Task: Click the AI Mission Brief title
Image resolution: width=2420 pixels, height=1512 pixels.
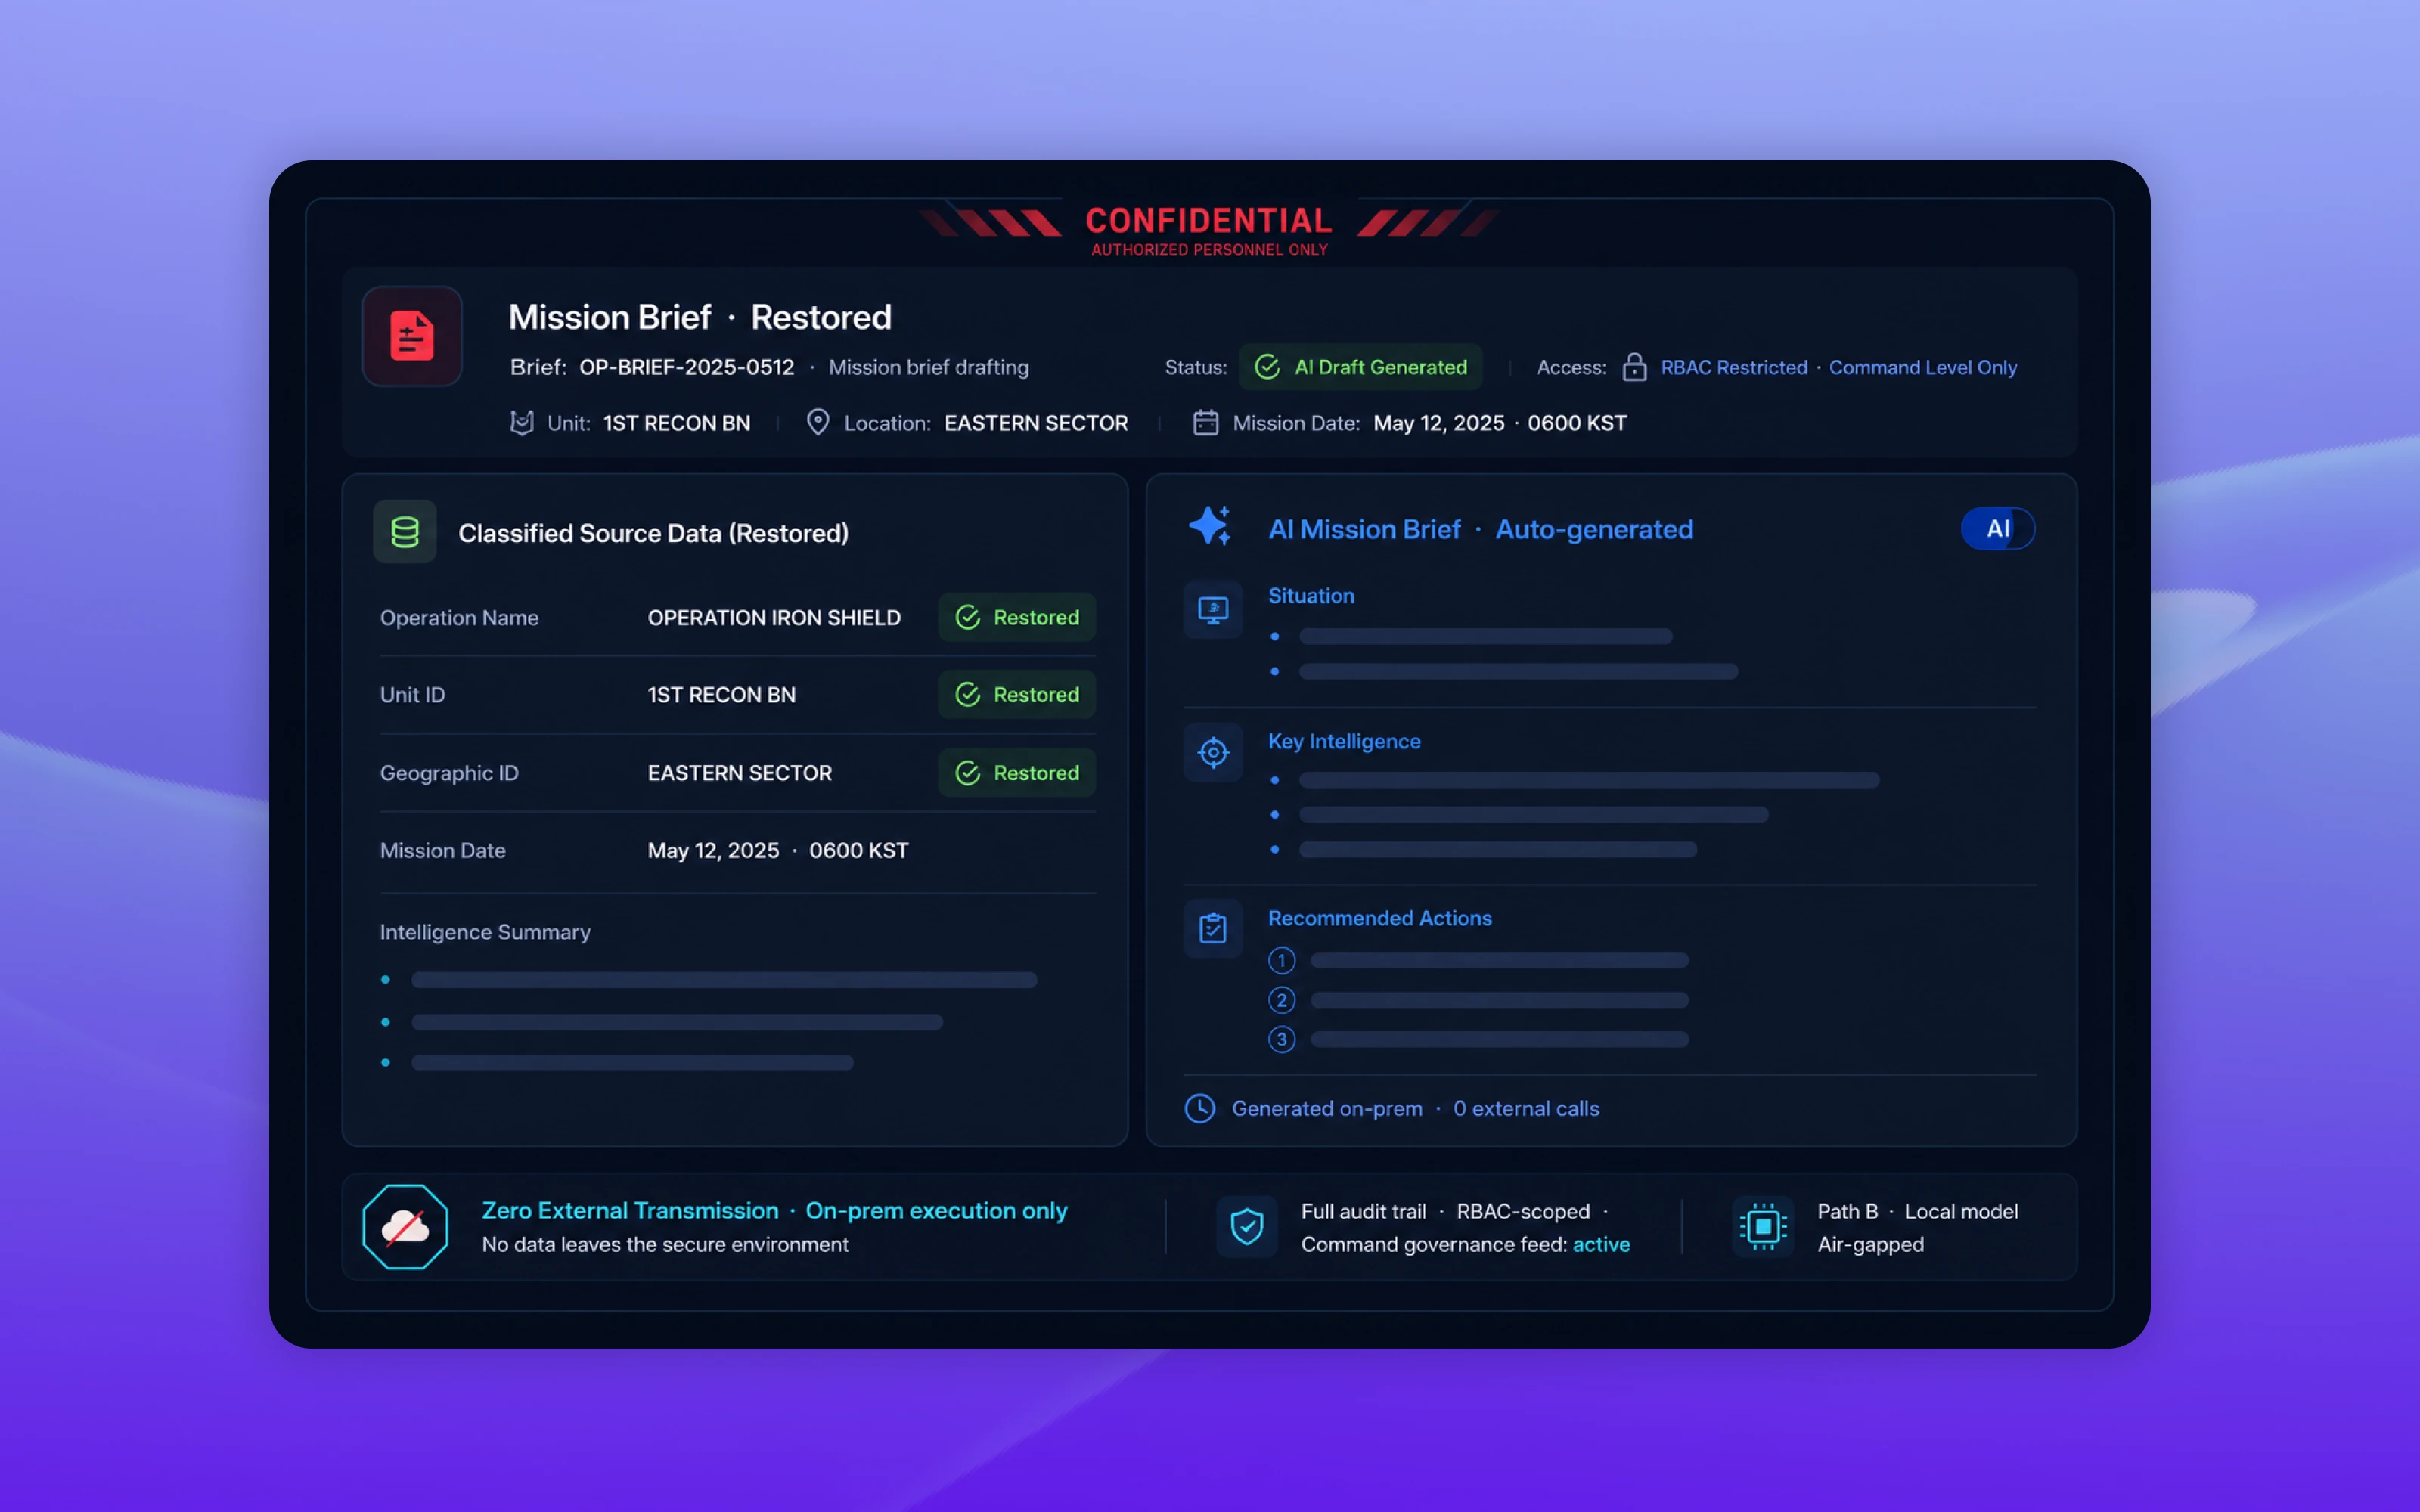Action: coord(1364,529)
